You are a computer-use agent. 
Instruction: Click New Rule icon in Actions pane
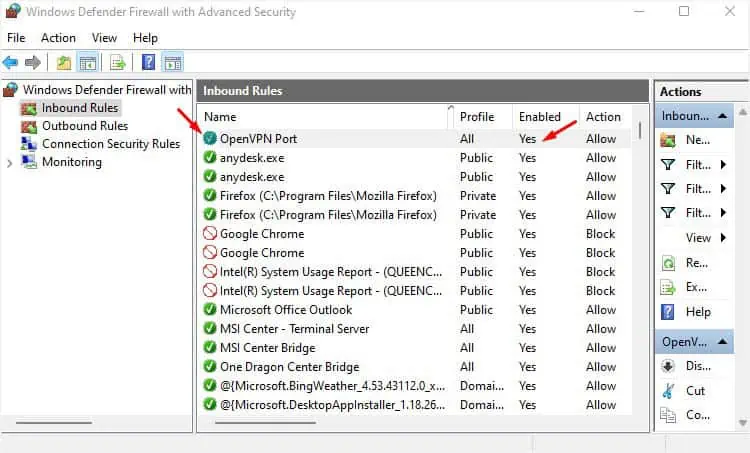(x=669, y=141)
